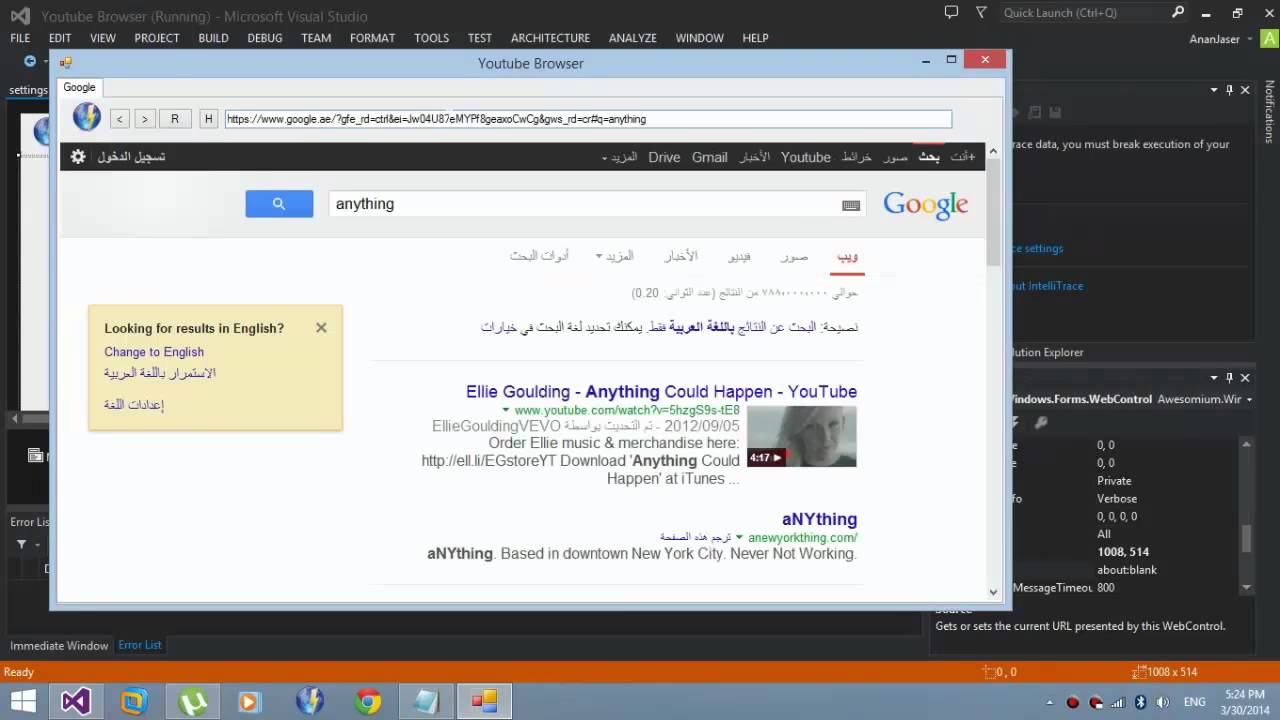The image size is (1280, 720).
Task: Click Gmail in Google top bar
Action: click(x=710, y=157)
